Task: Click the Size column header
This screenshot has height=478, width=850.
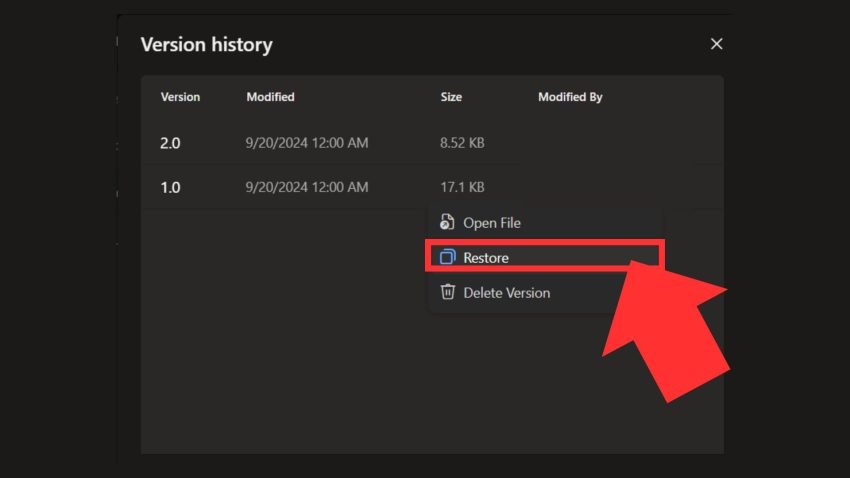Action: (x=451, y=97)
